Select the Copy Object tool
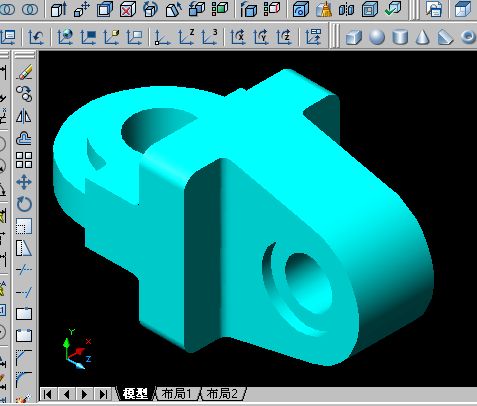 pyautogui.click(x=24, y=94)
